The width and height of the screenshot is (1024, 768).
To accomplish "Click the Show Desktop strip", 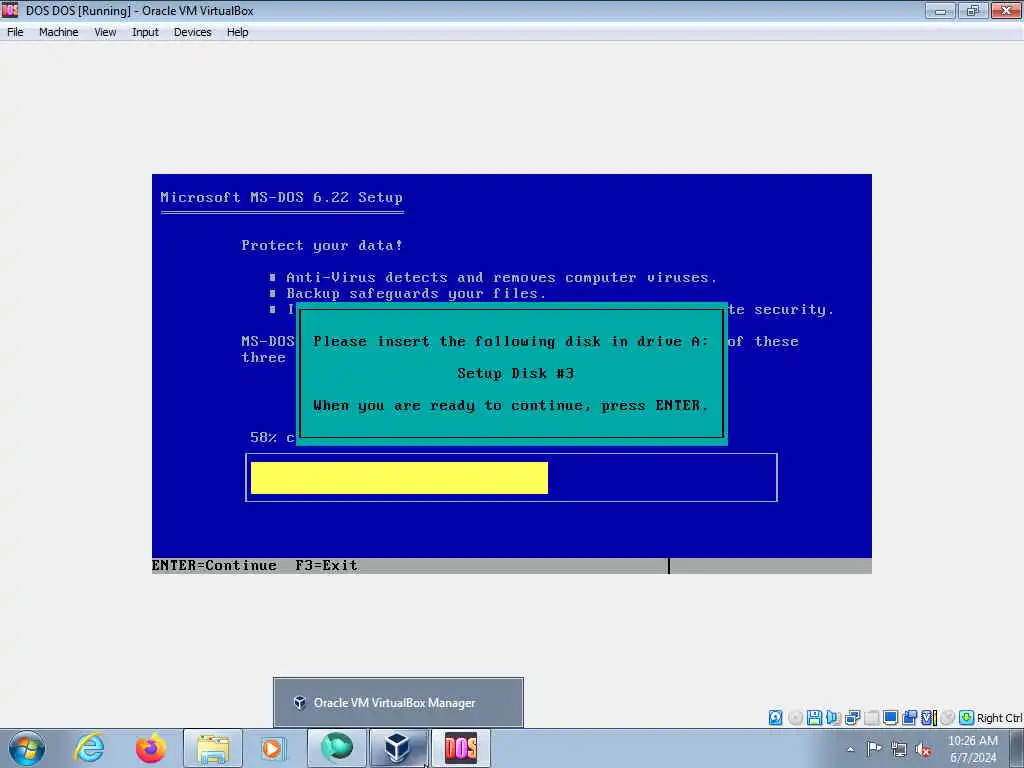I will click(x=1017, y=749).
